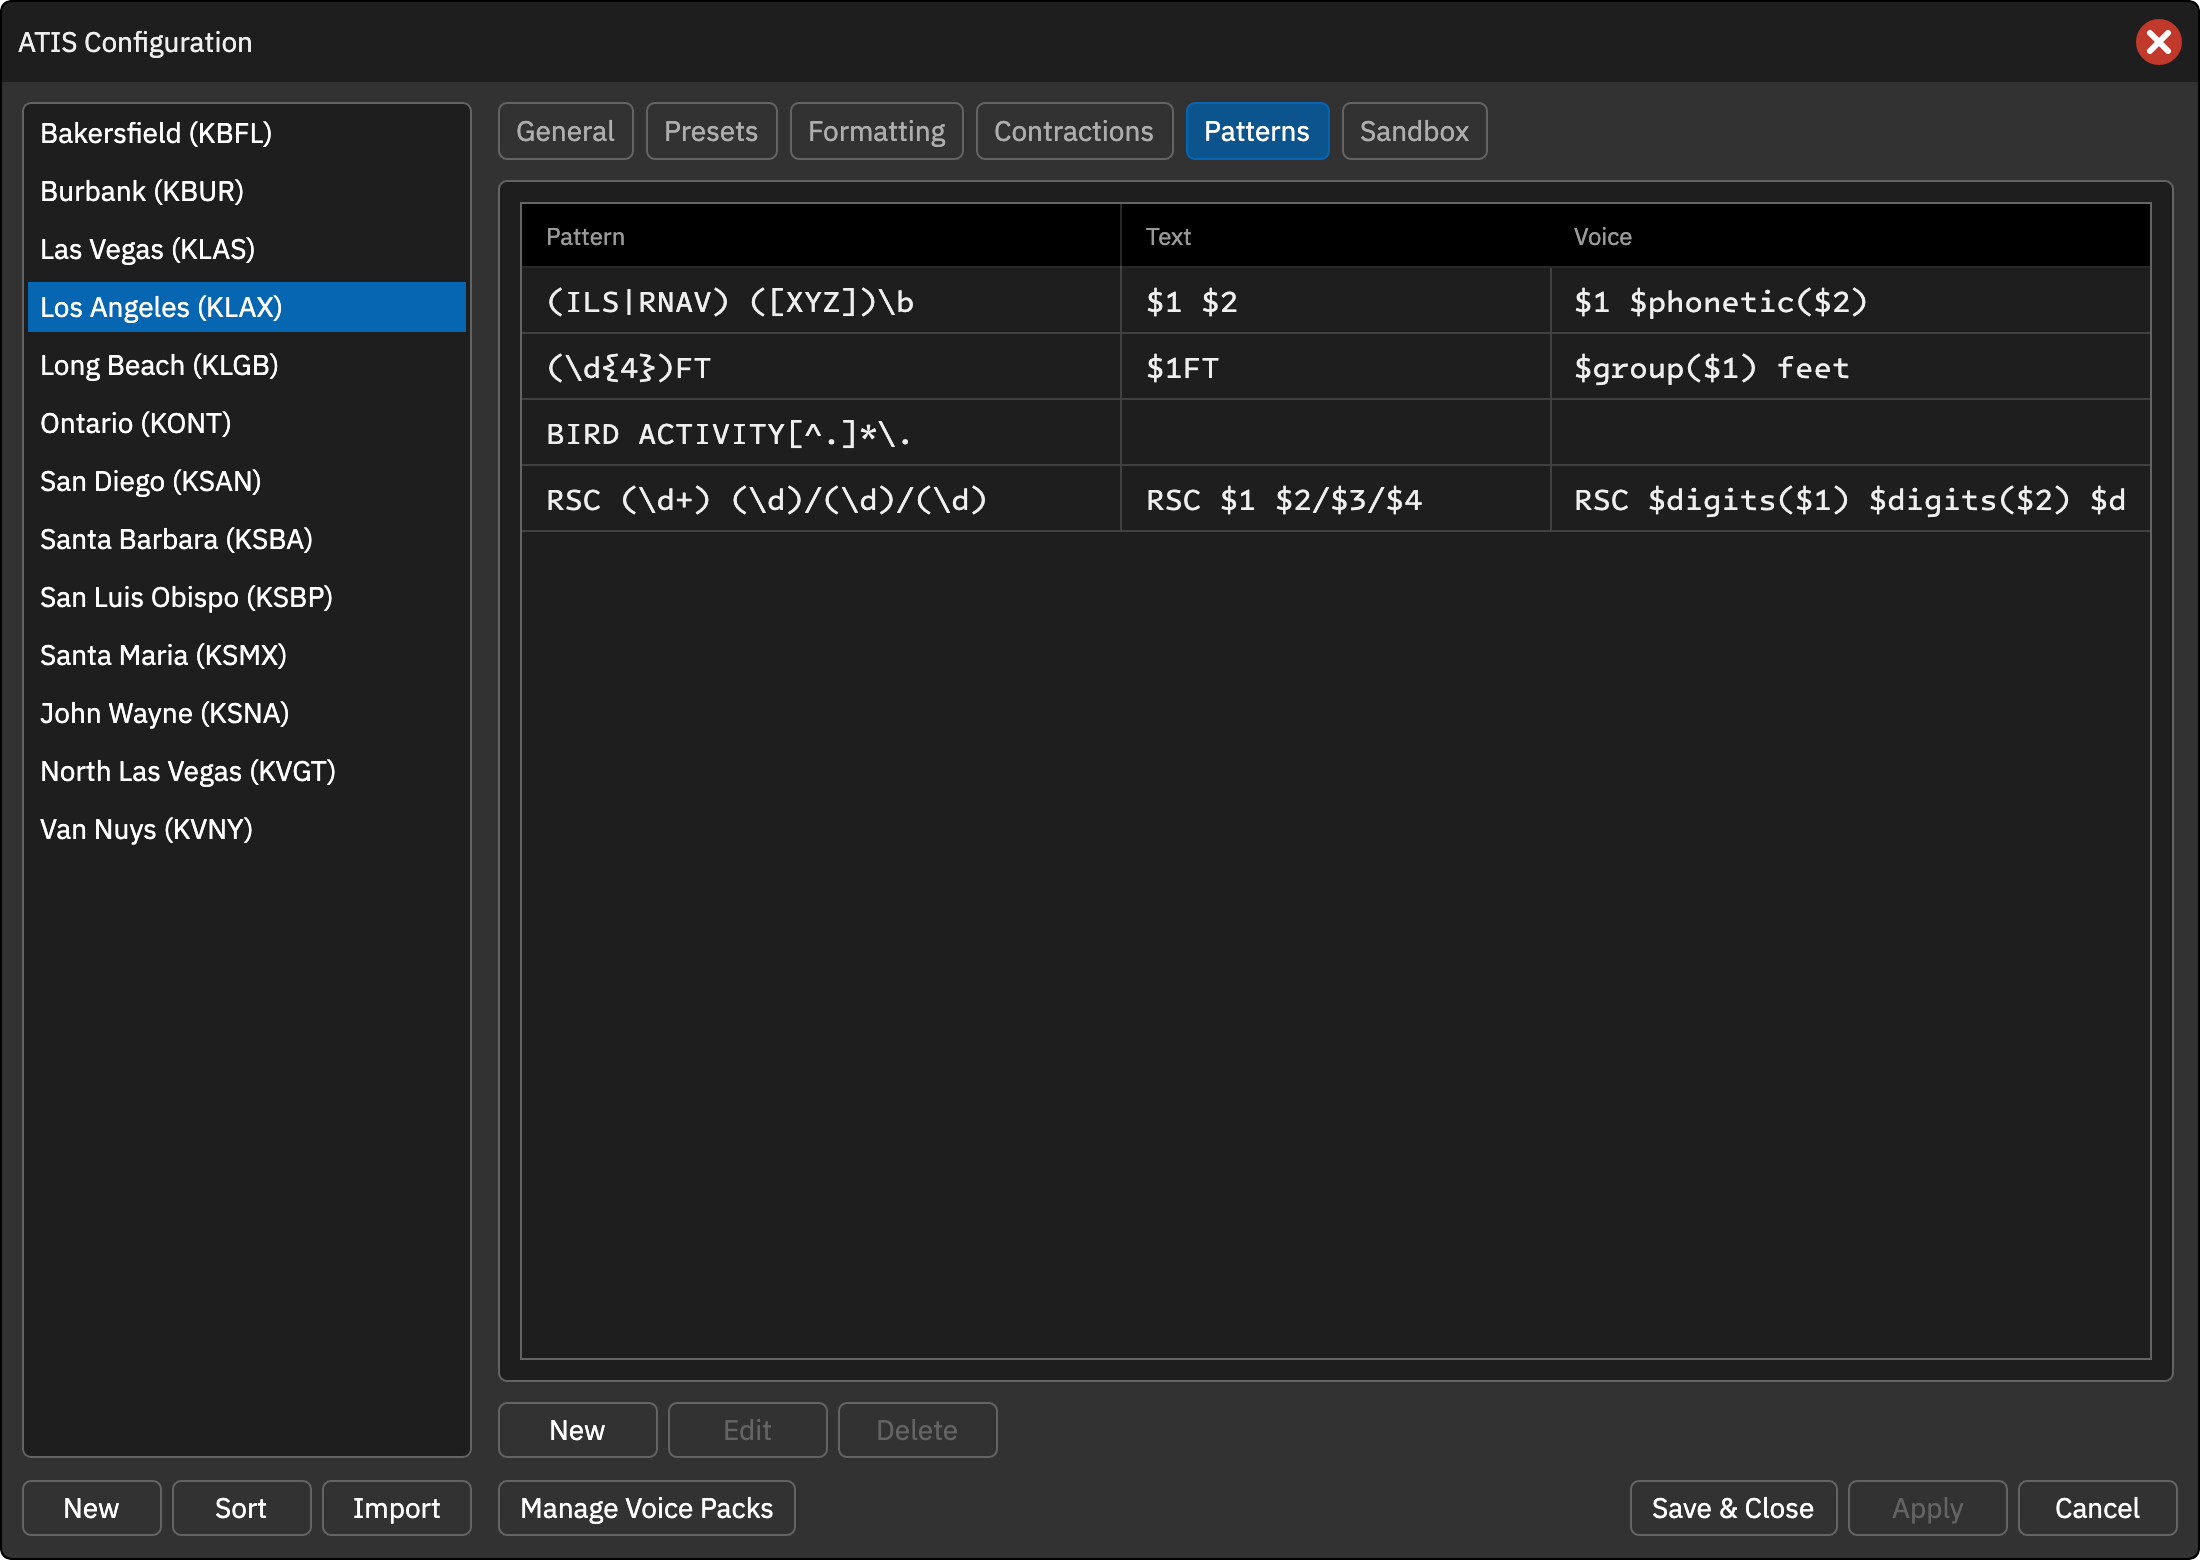Choose Las Vegas (KLAS) from the list
Image resolution: width=2200 pixels, height=1560 pixels.
click(x=247, y=249)
